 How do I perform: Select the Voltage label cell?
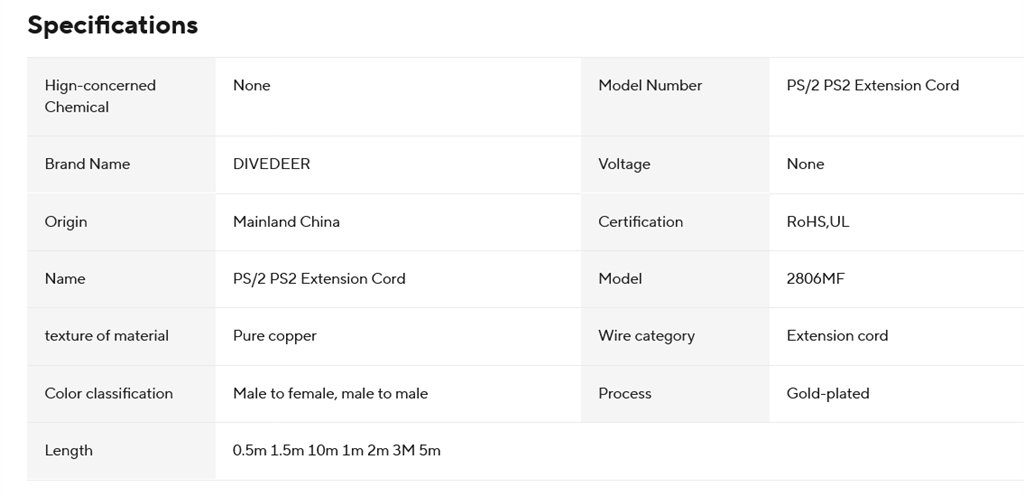tap(624, 164)
